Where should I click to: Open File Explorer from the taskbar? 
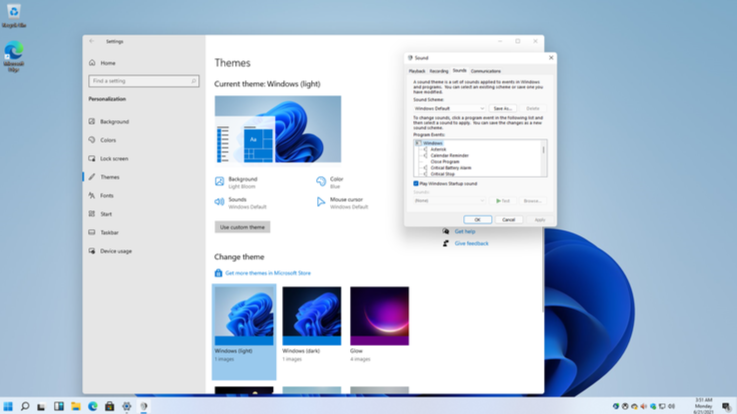(76, 406)
